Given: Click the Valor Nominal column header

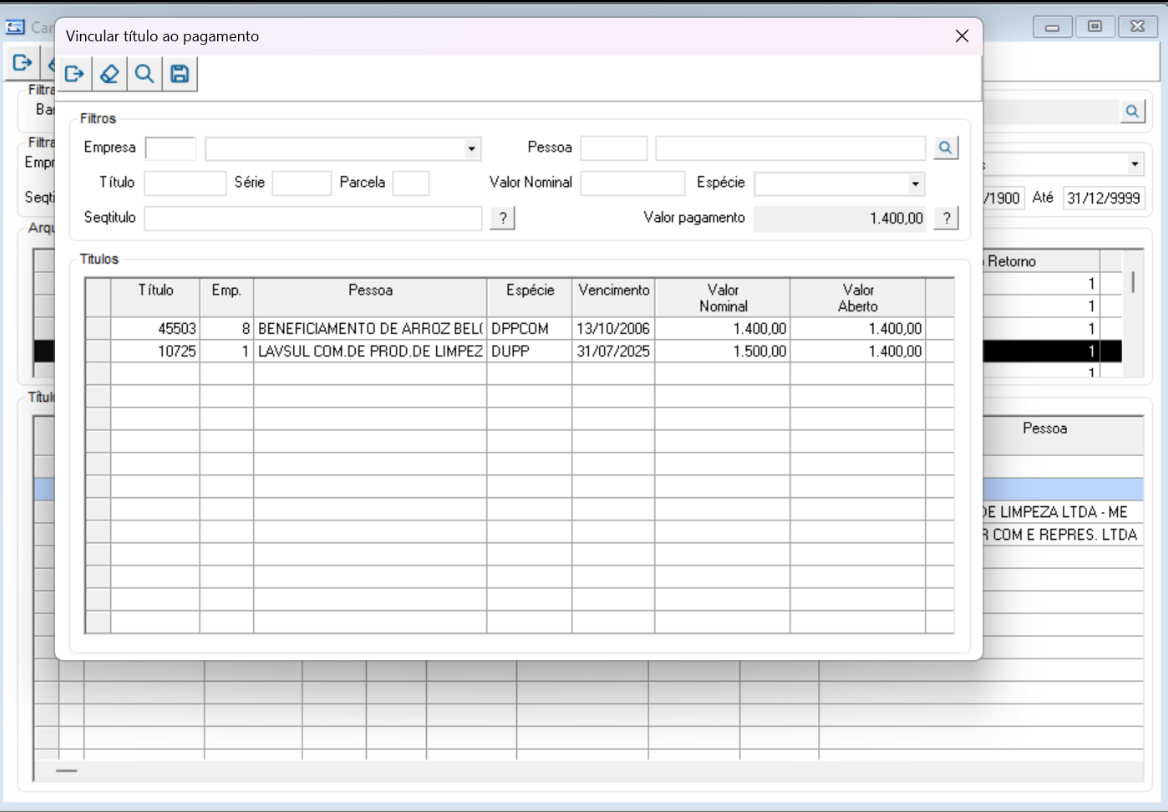Looking at the screenshot, I should 723,298.
